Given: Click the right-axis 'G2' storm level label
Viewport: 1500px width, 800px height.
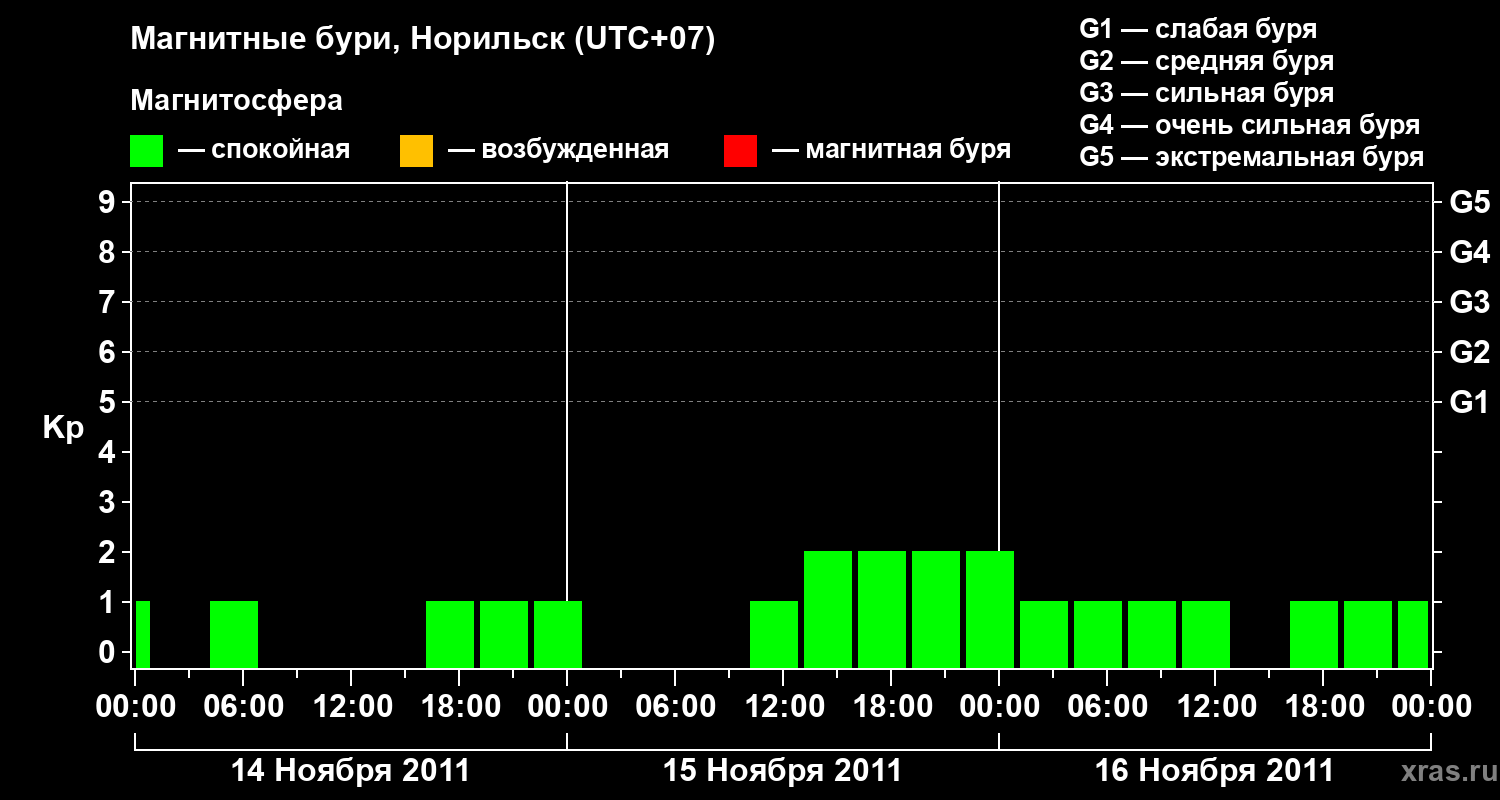Looking at the screenshot, I should click(x=1469, y=352).
